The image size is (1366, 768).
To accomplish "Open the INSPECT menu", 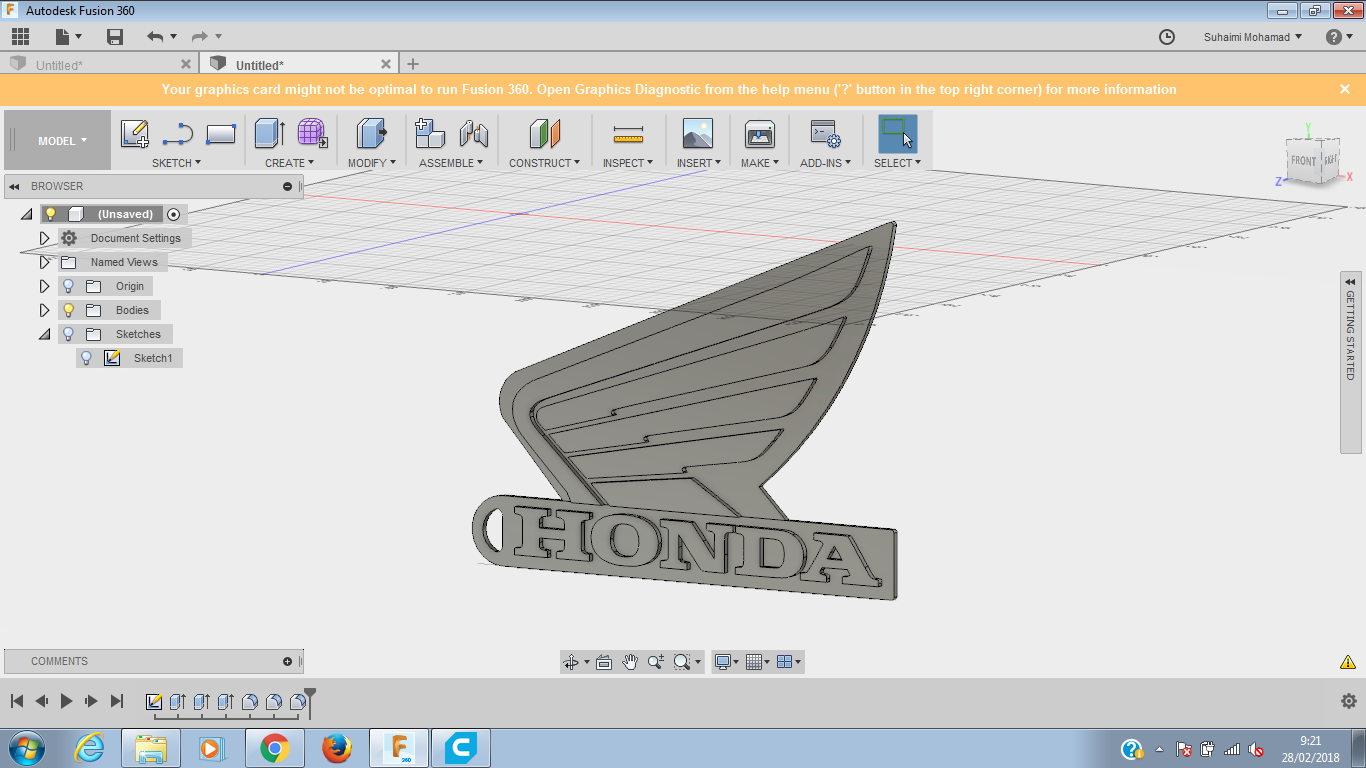I will coord(627,163).
